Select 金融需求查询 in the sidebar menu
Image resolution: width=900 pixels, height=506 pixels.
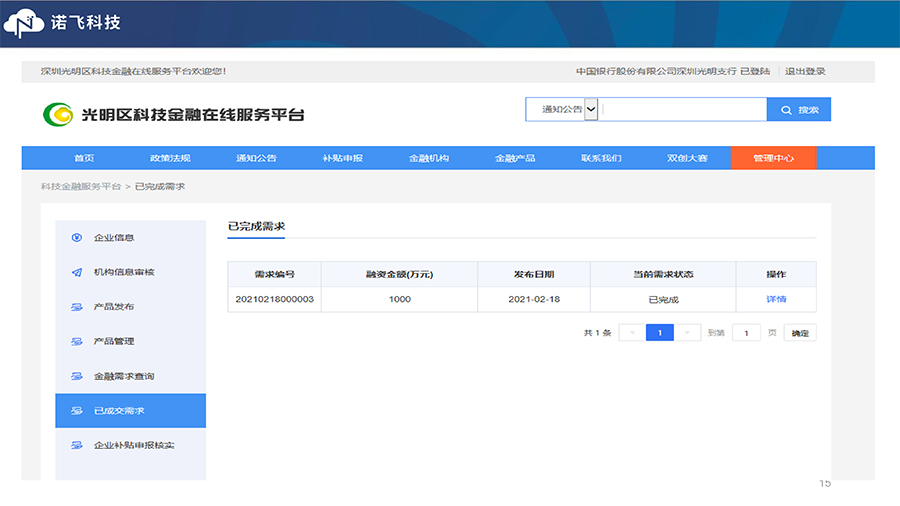click(130, 376)
